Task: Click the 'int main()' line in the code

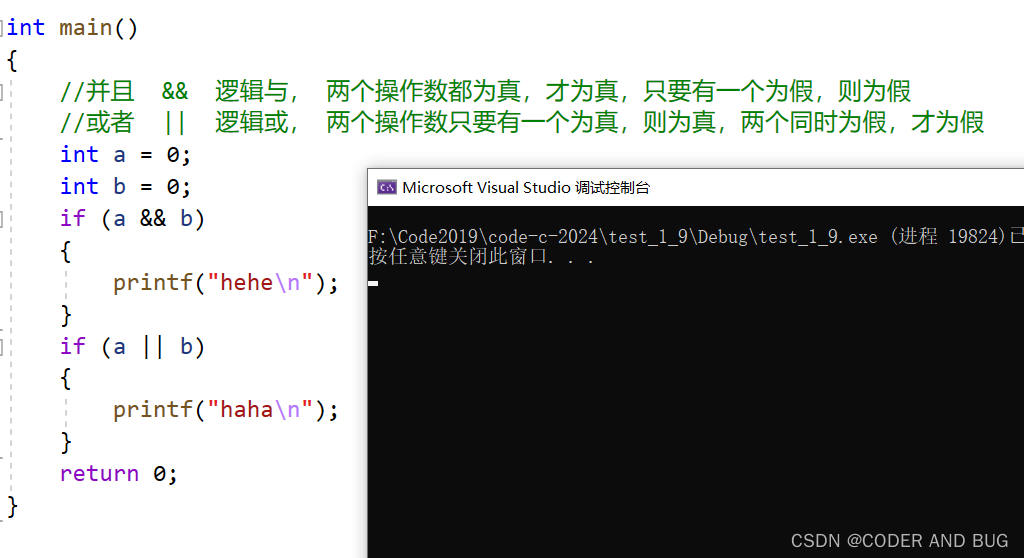Action: 72,28
